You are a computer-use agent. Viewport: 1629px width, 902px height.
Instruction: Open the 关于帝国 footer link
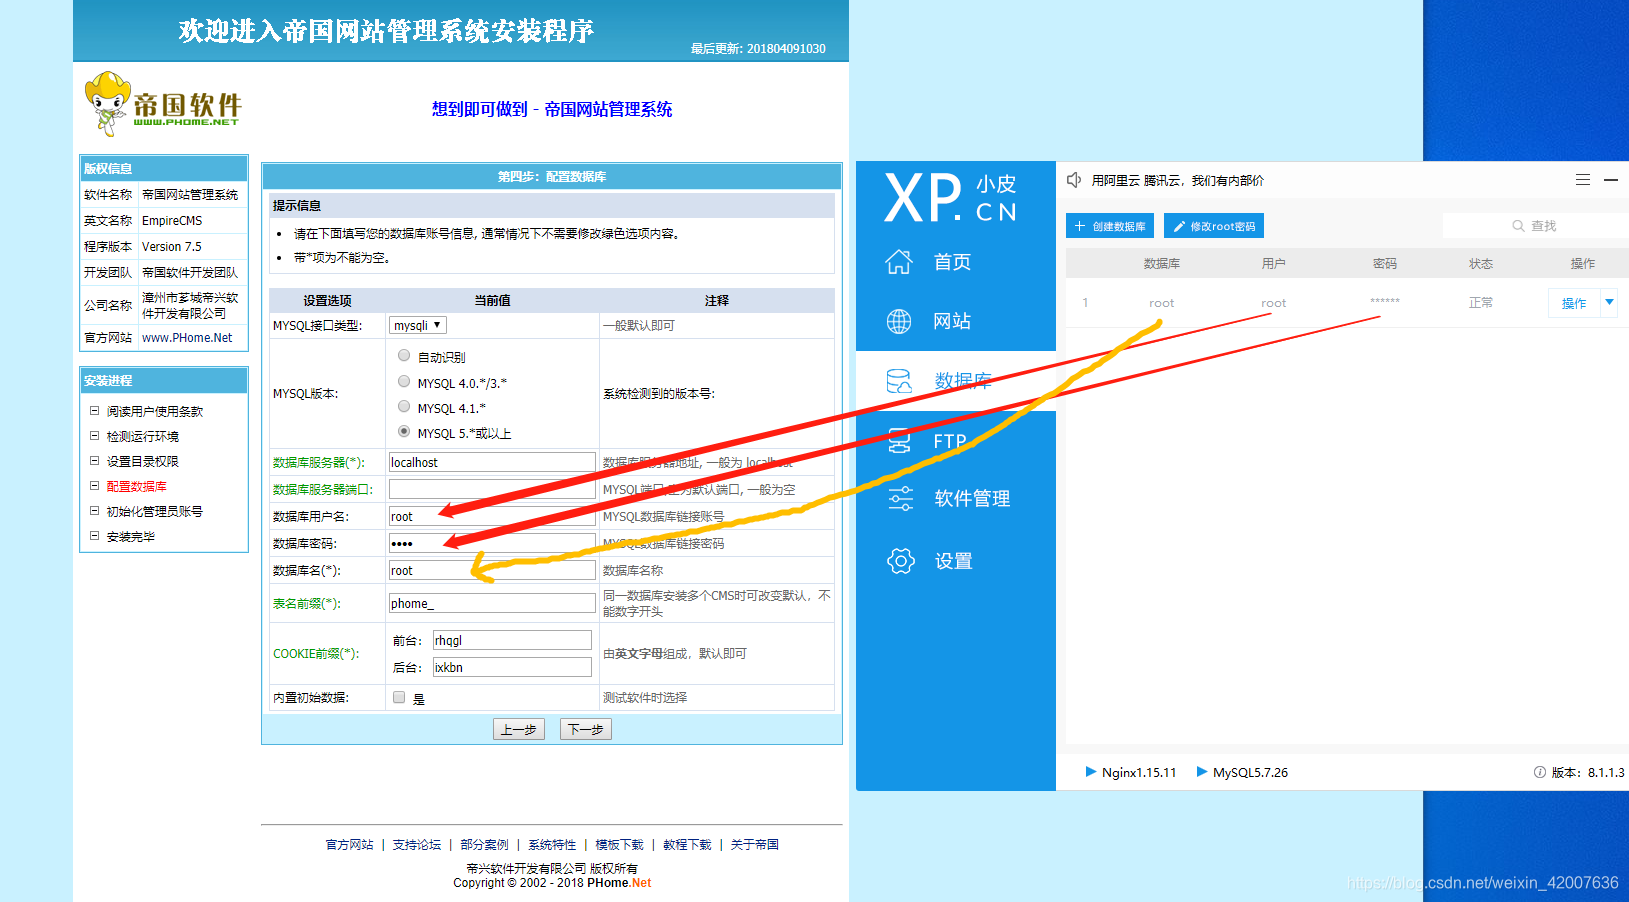tap(754, 845)
